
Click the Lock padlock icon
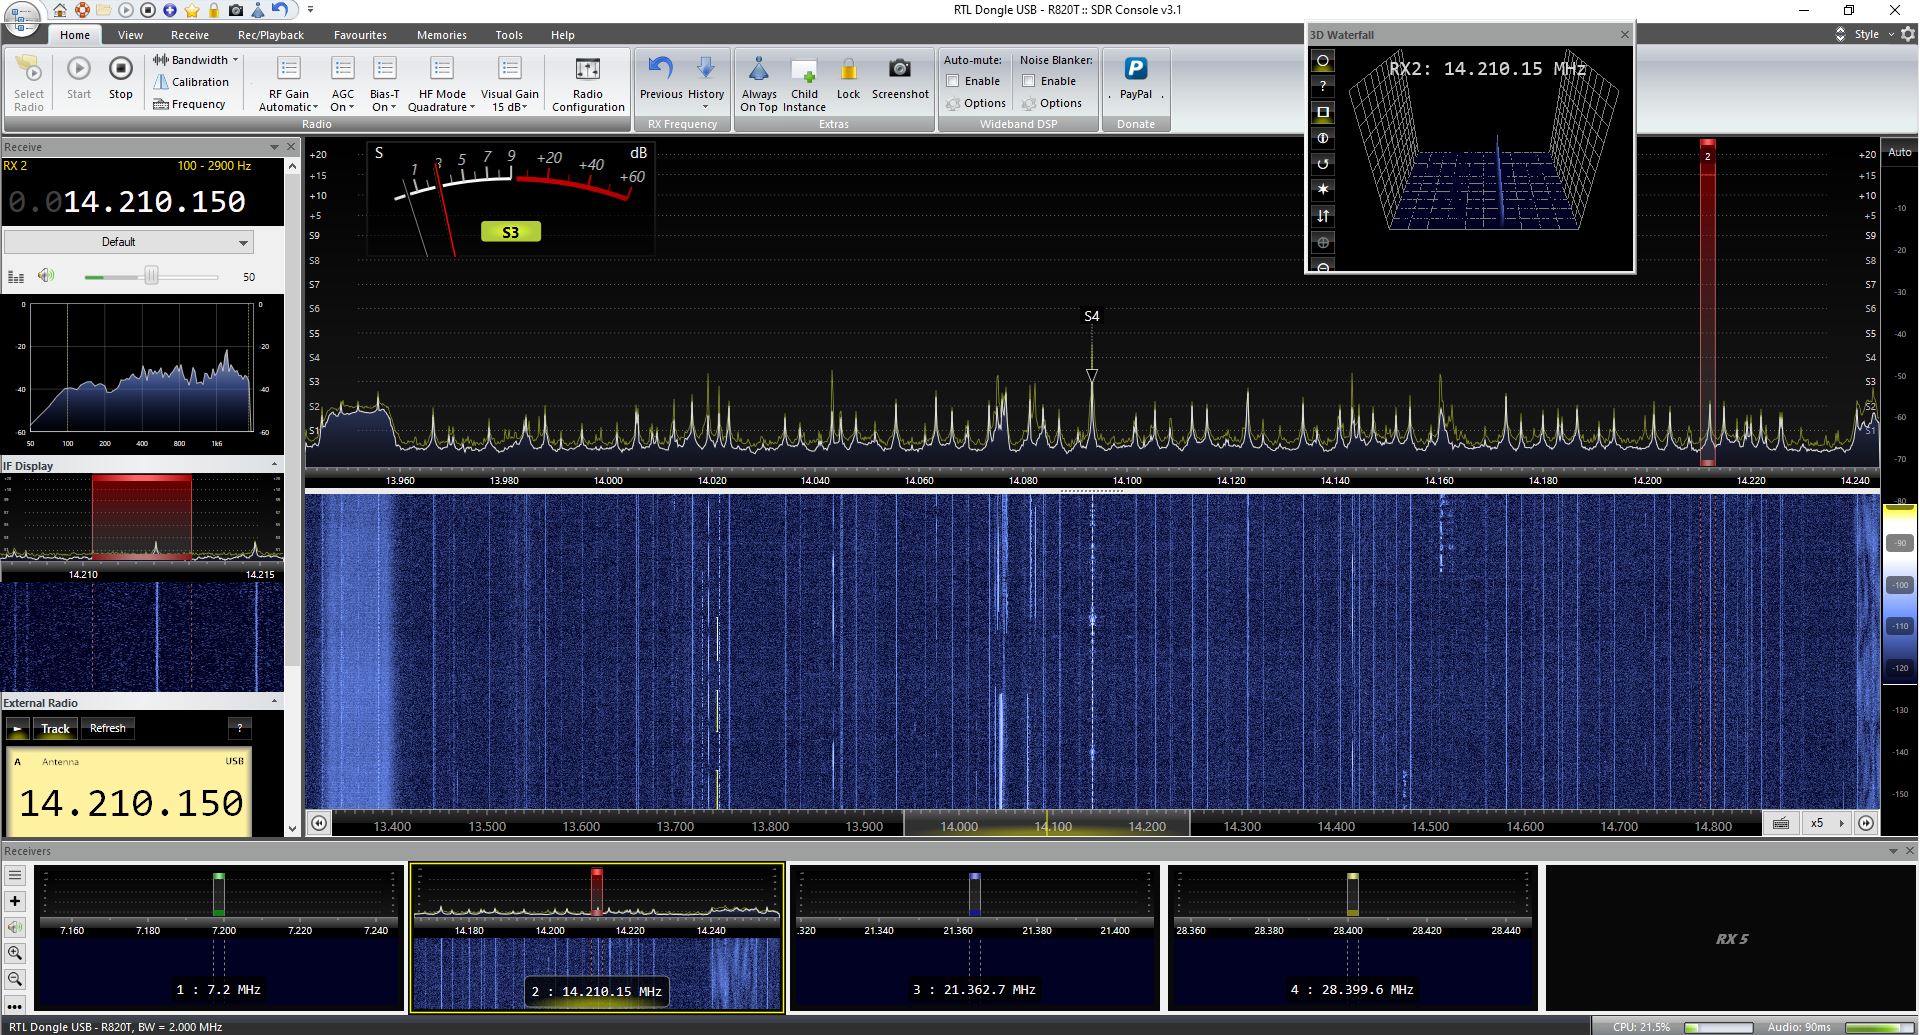848,69
